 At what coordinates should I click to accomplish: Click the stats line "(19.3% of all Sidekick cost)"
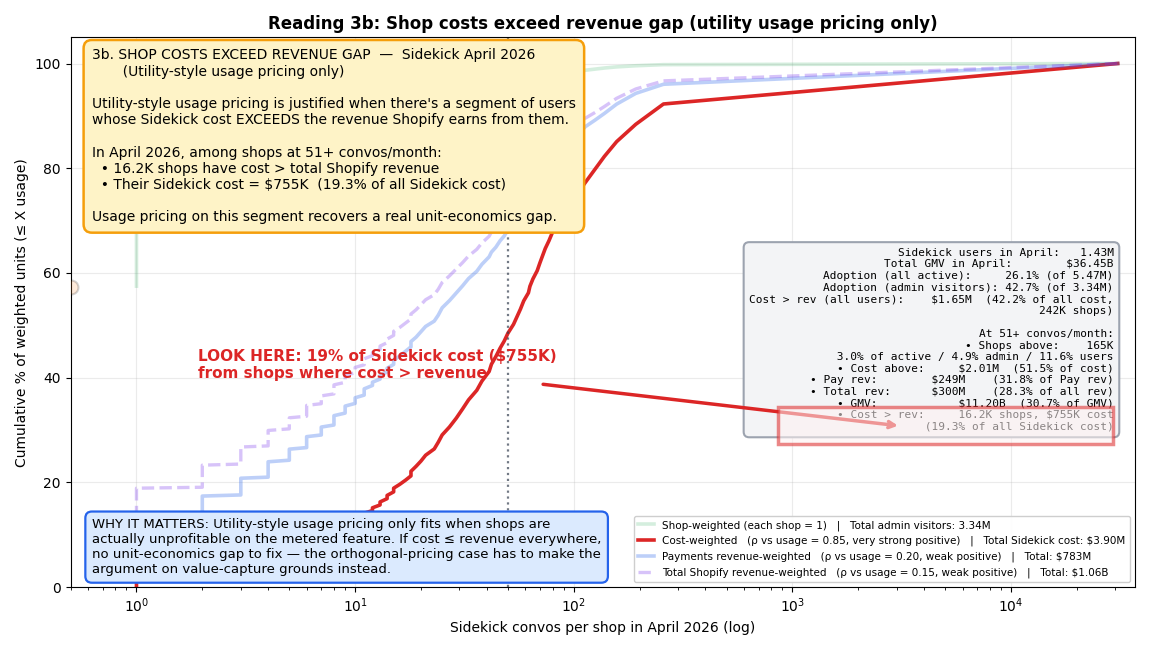(x=1019, y=426)
